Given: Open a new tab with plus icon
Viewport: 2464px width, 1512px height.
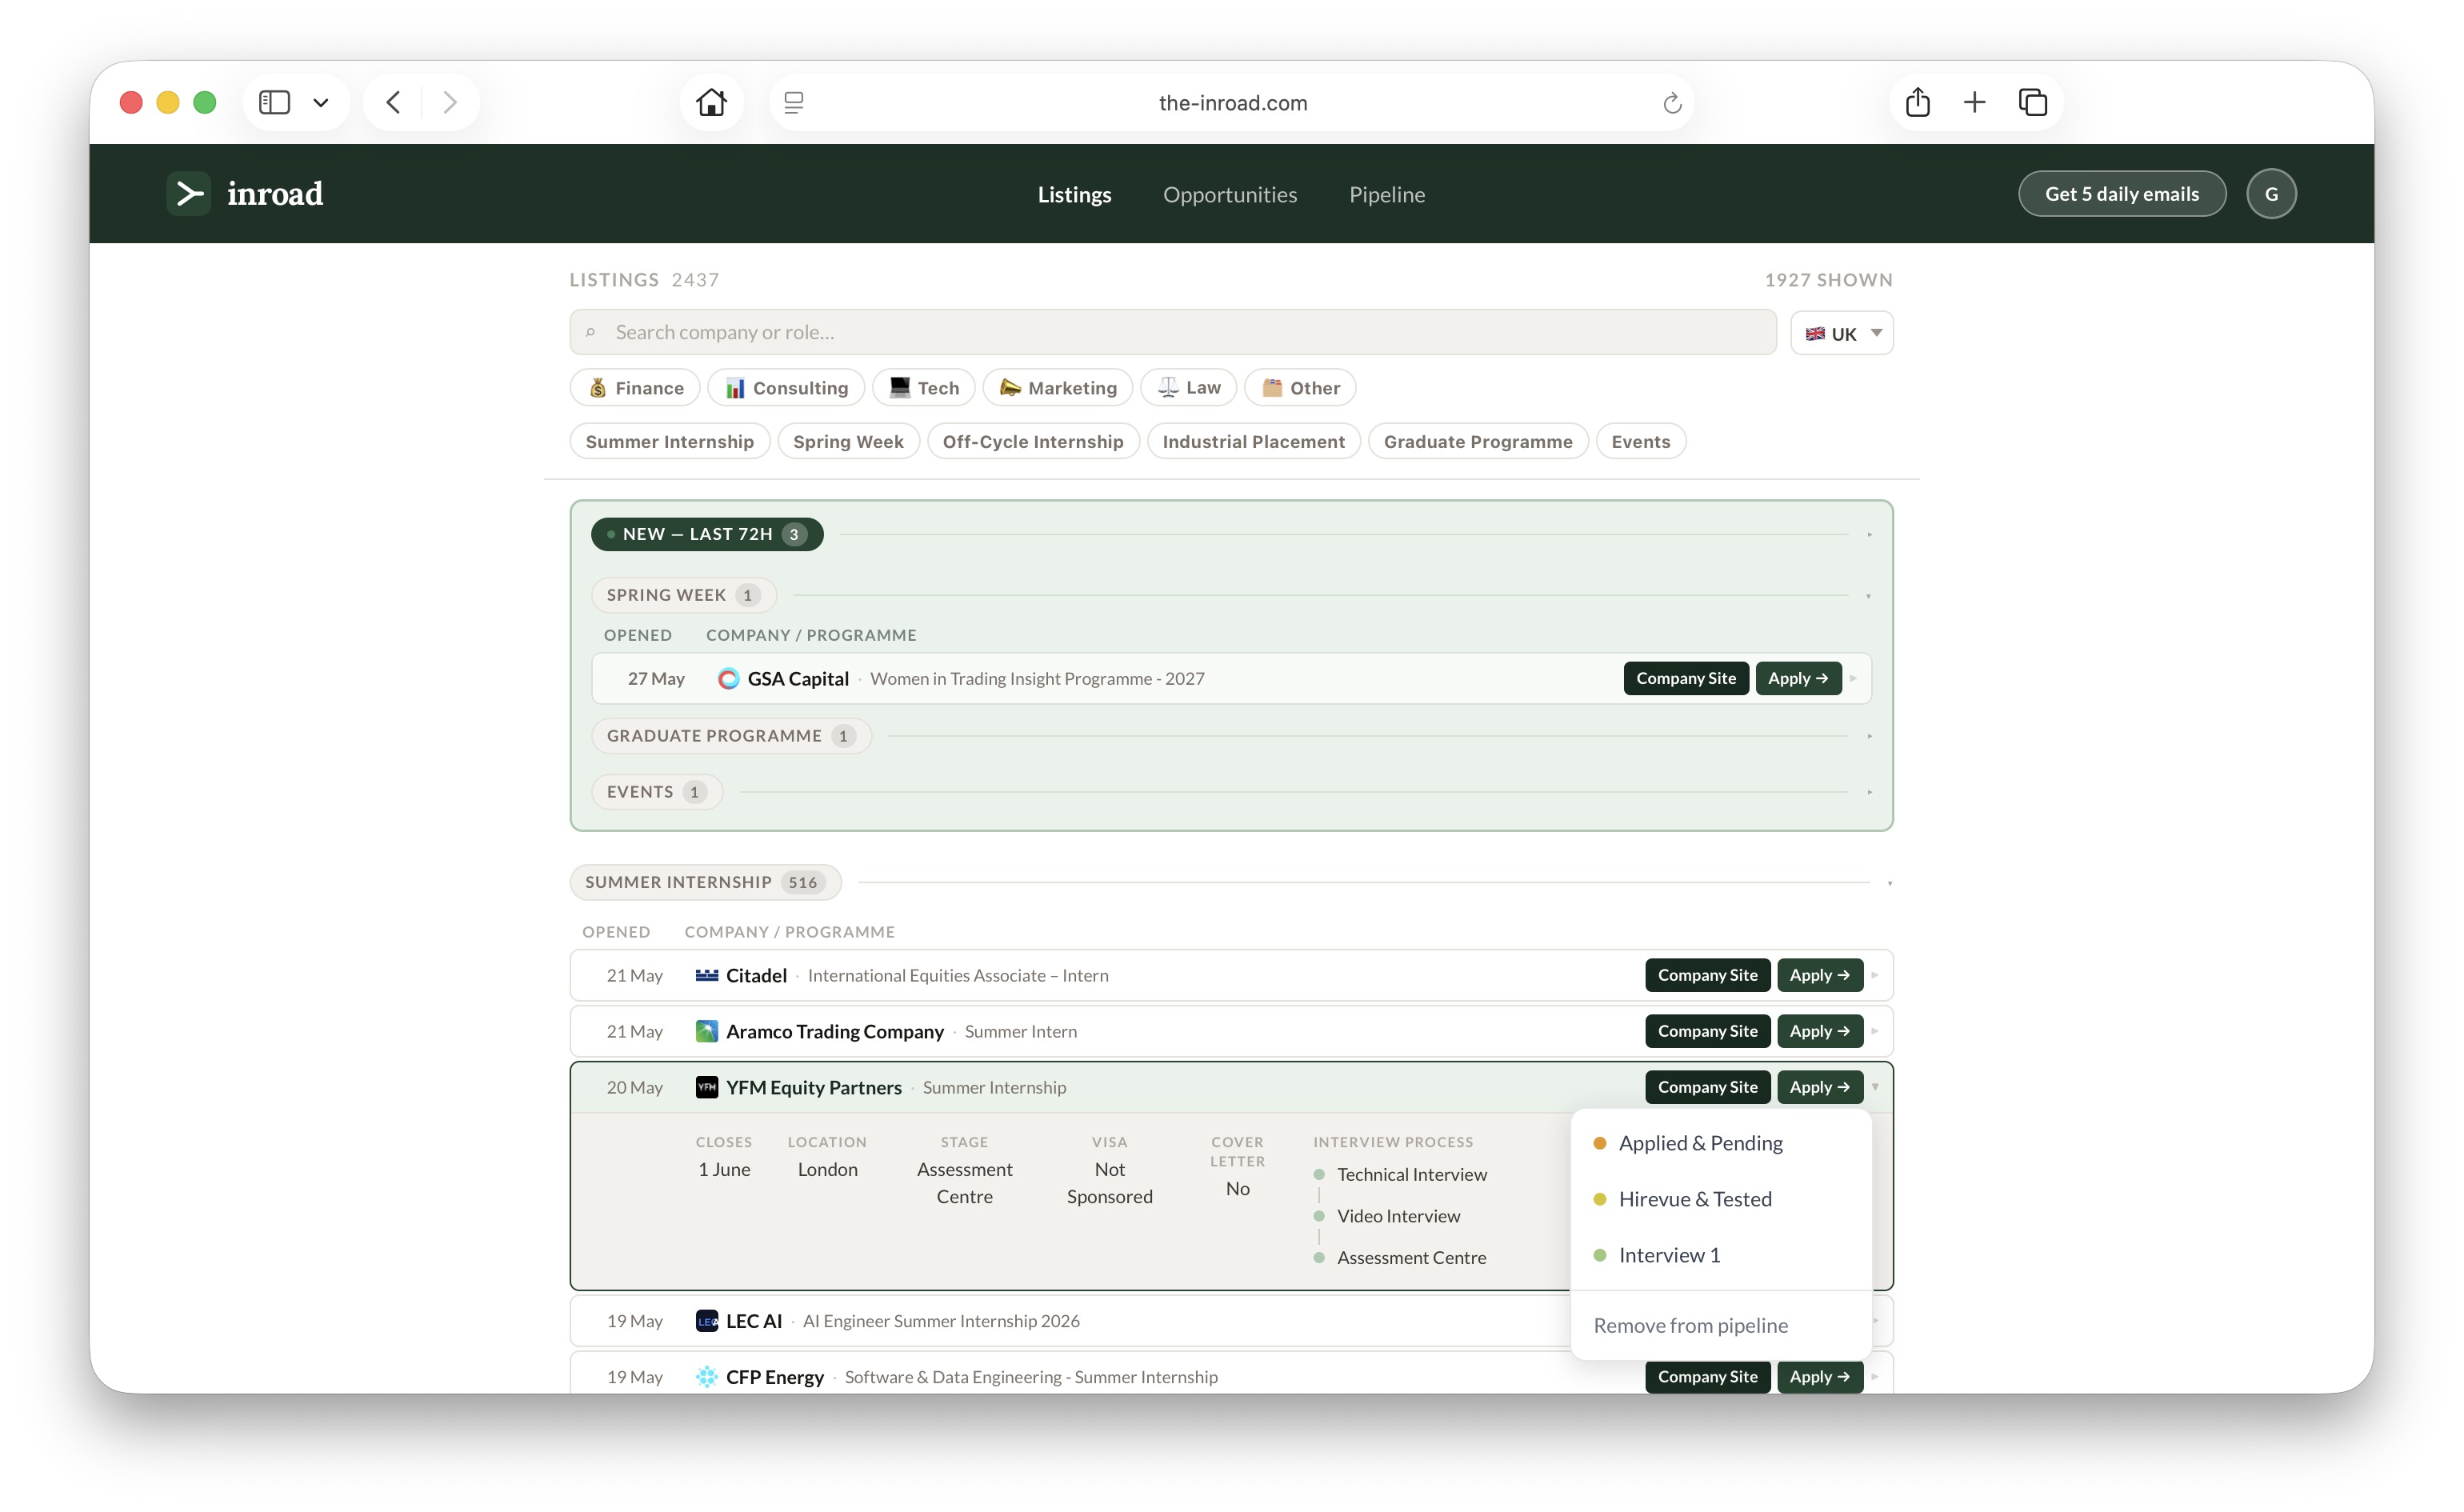Looking at the screenshot, I should [x=1974, y=102].
